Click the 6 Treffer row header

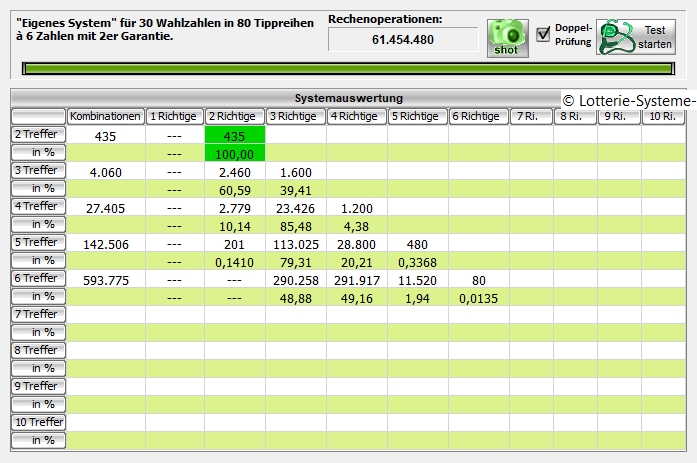(x=38, y=278)
